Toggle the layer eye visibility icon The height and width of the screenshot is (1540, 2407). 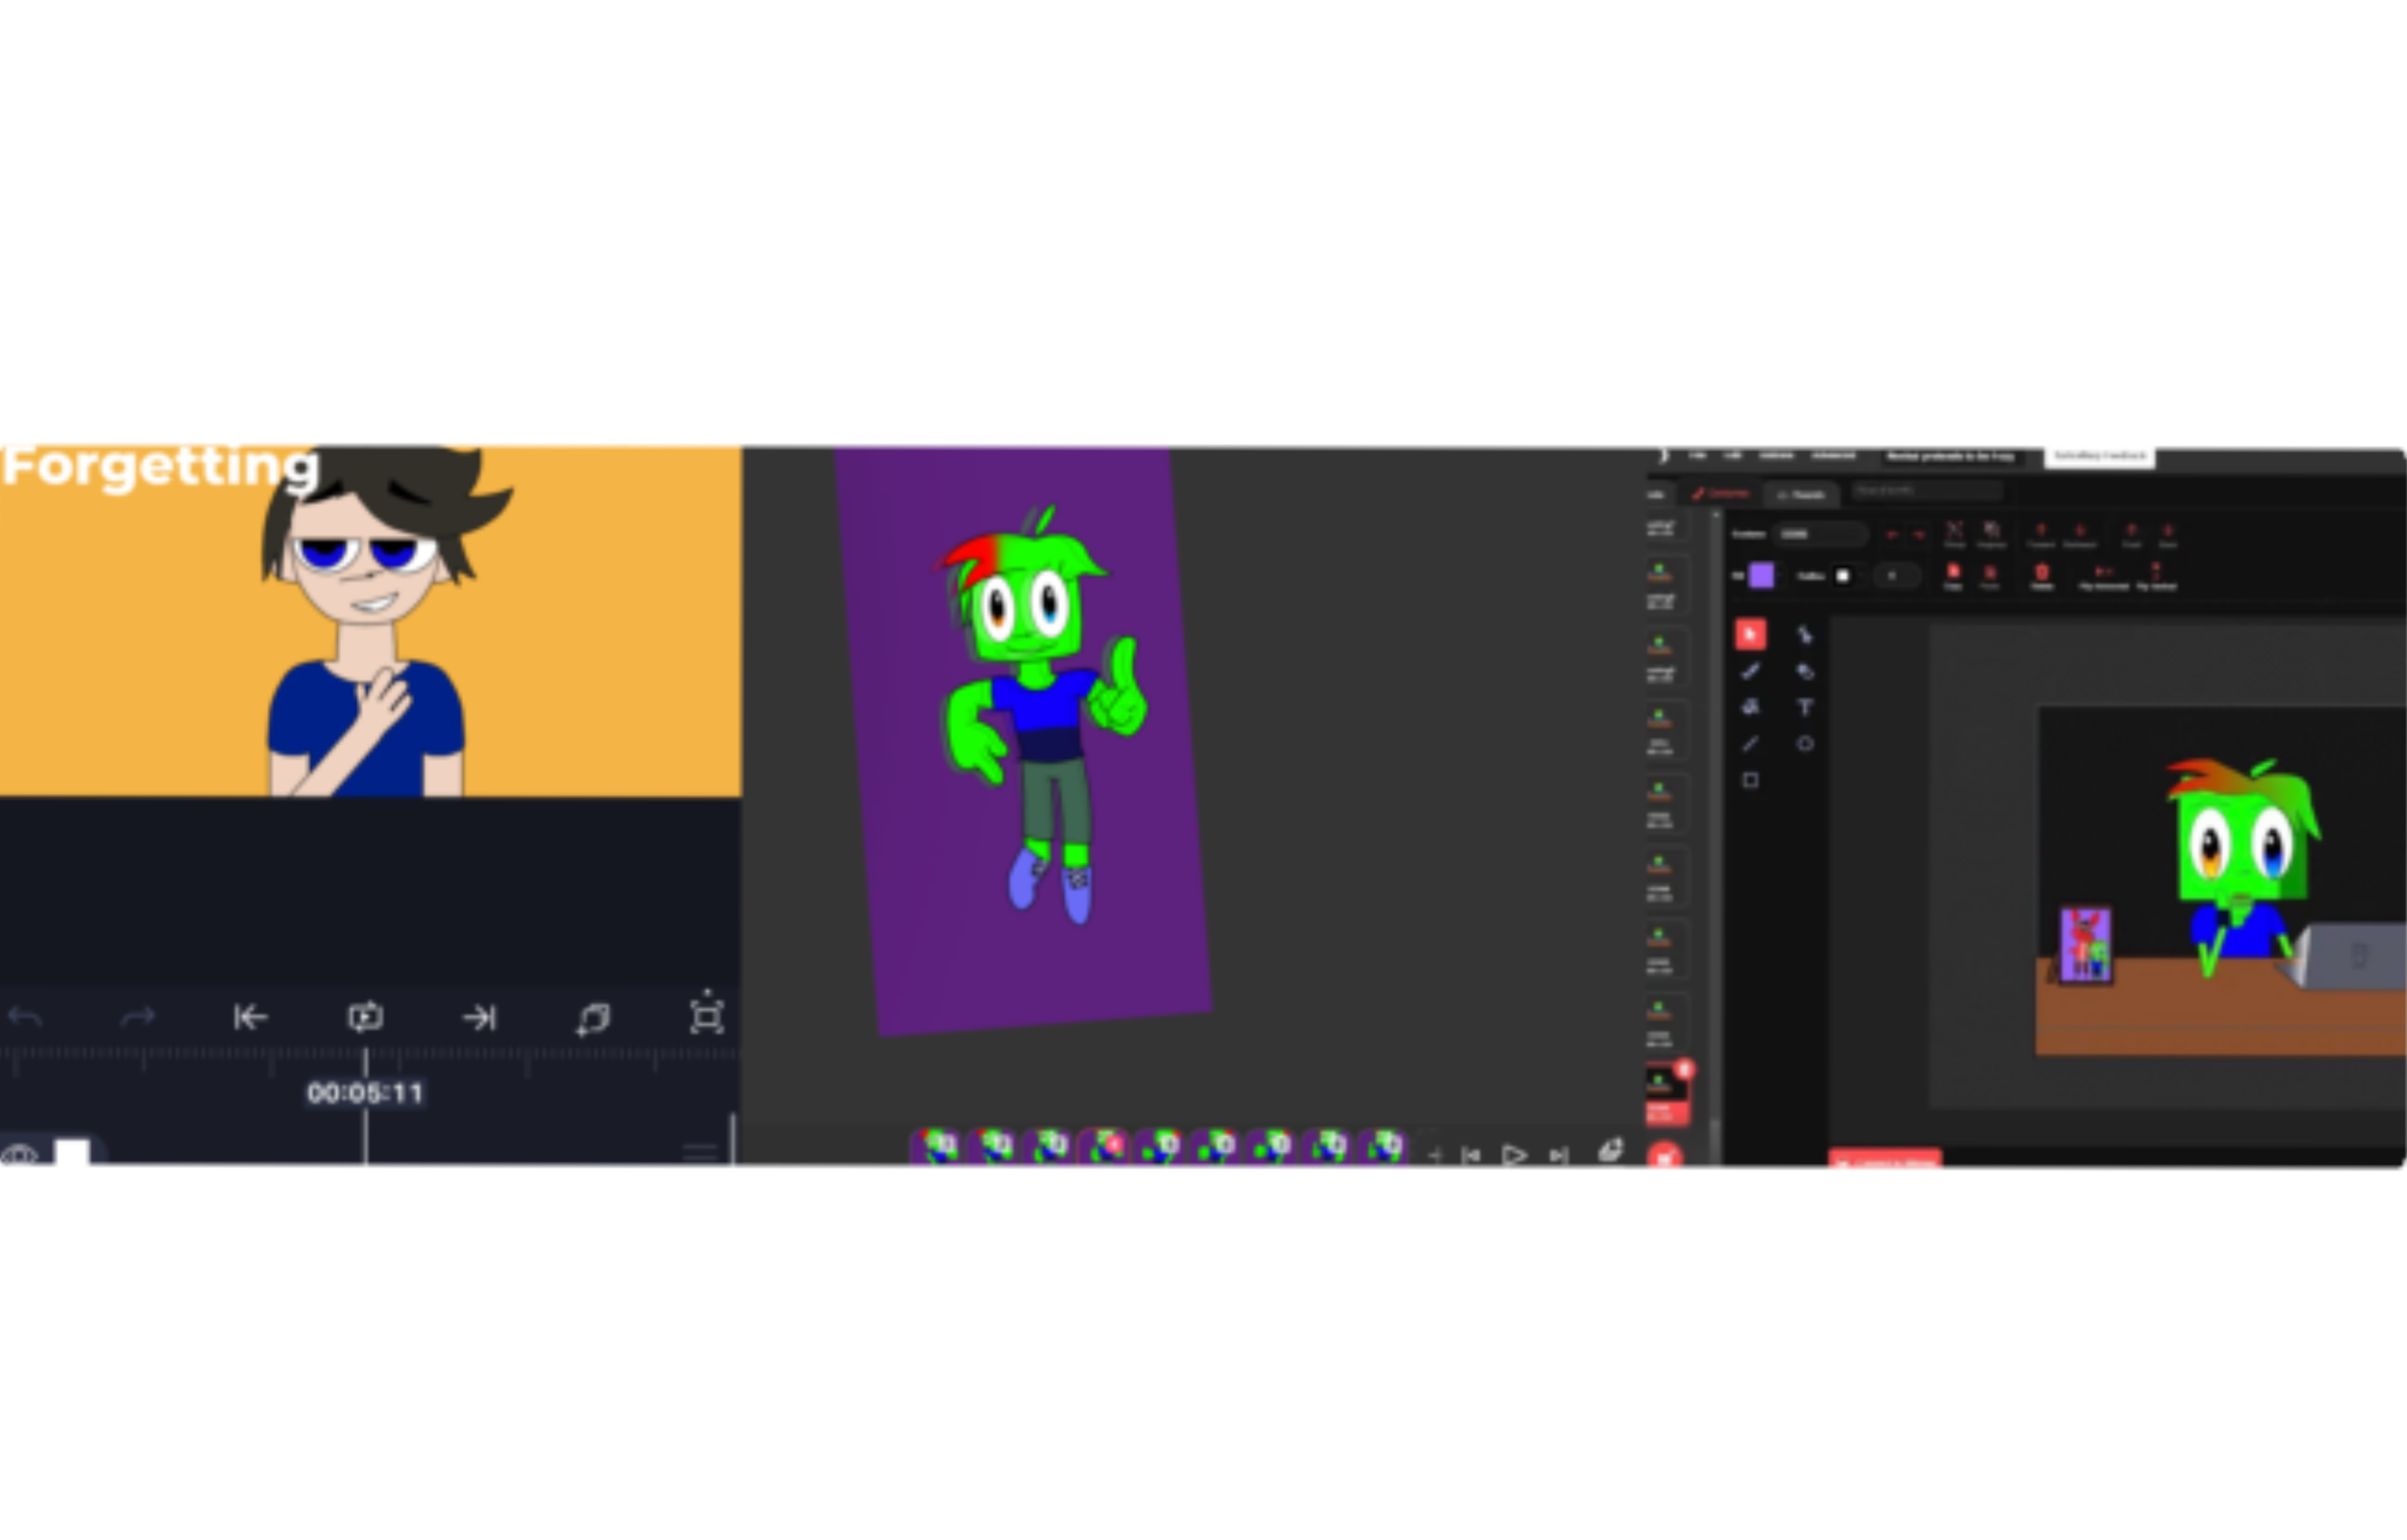[19, 1155]
